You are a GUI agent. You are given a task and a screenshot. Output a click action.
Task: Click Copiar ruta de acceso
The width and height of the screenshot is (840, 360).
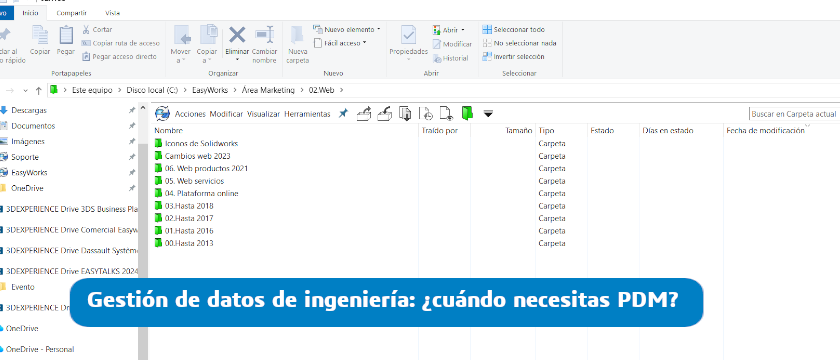(121, 43)
